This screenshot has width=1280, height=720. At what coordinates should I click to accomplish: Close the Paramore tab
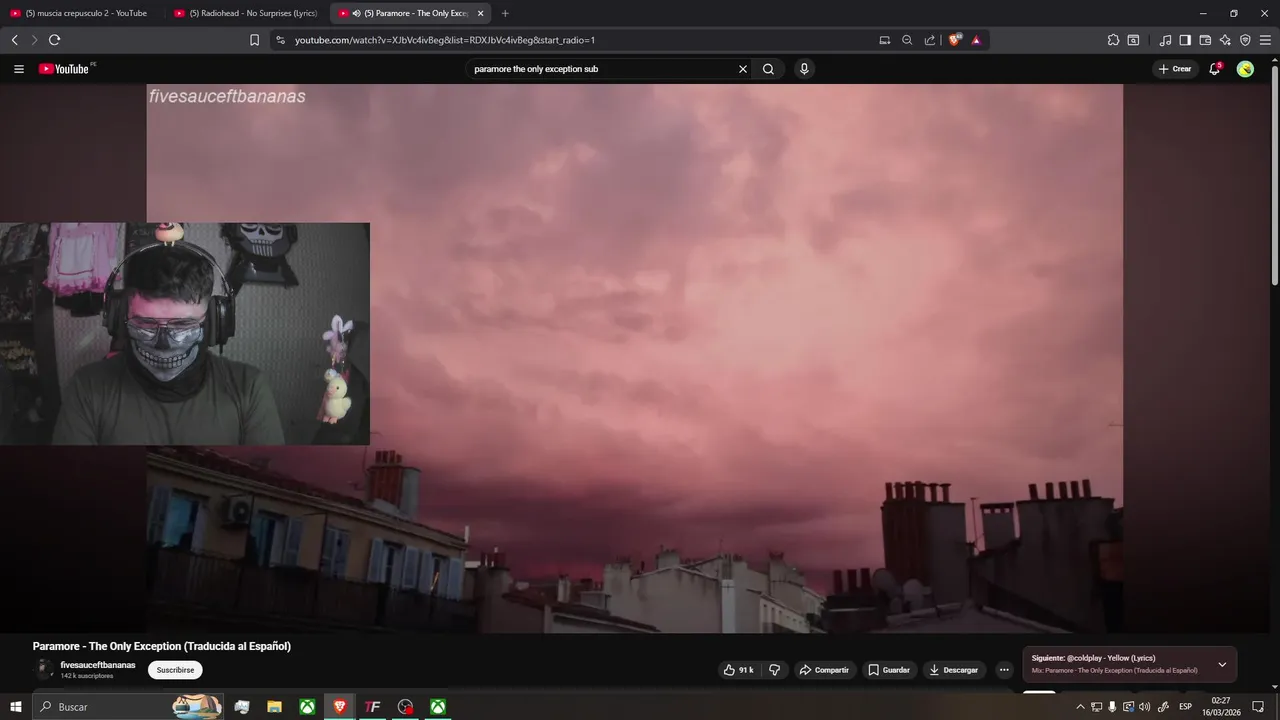[x=480, y=13]
